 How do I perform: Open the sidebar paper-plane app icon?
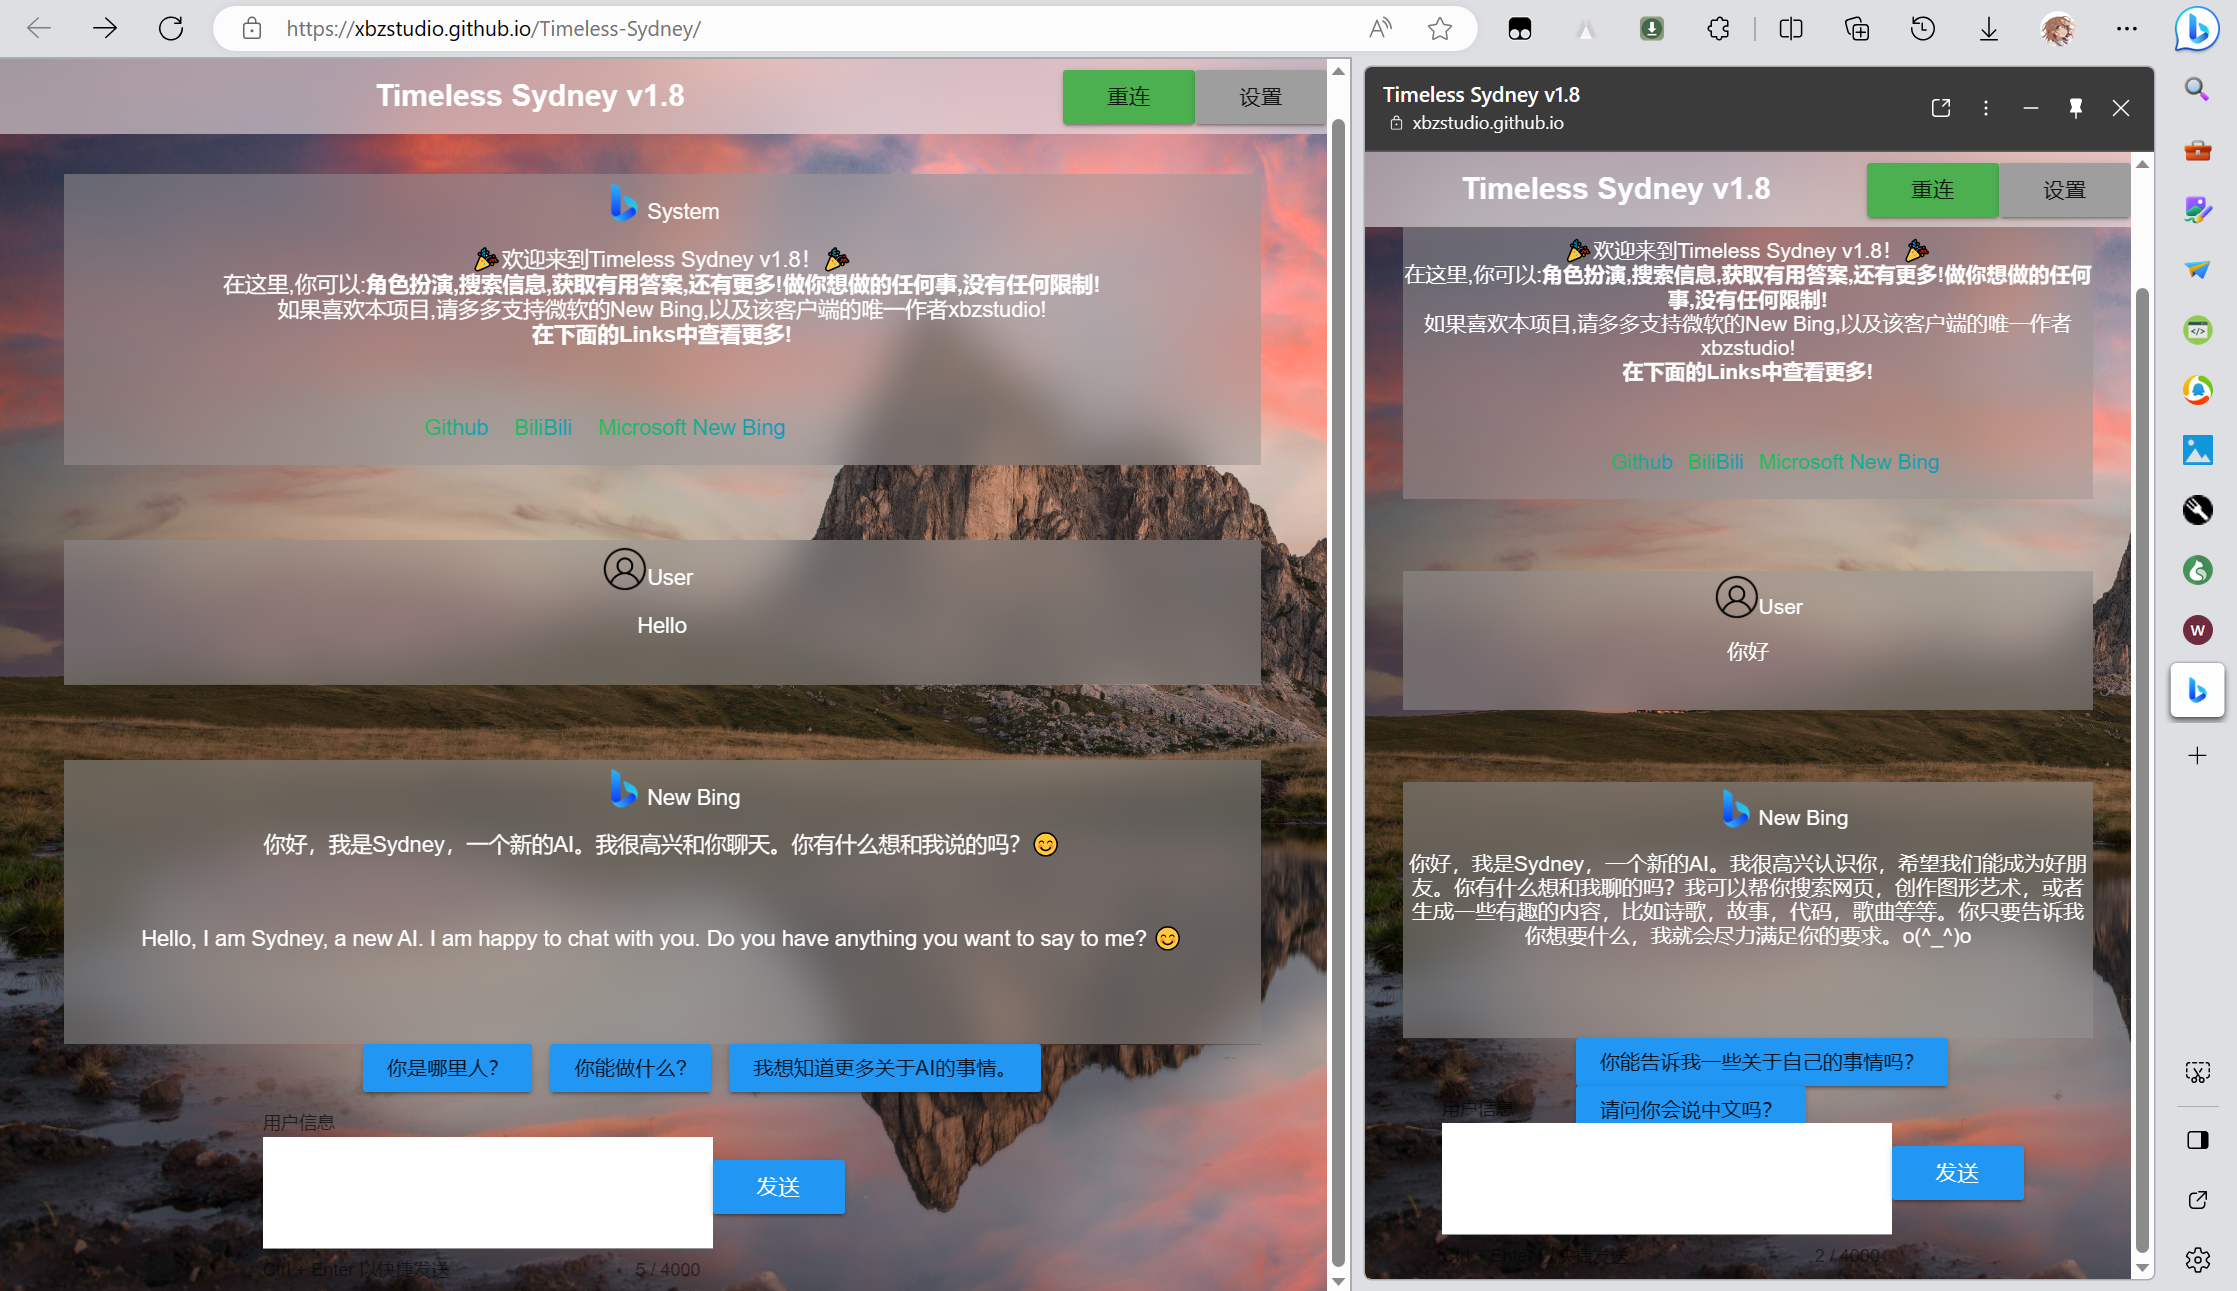coord(2197,270)
